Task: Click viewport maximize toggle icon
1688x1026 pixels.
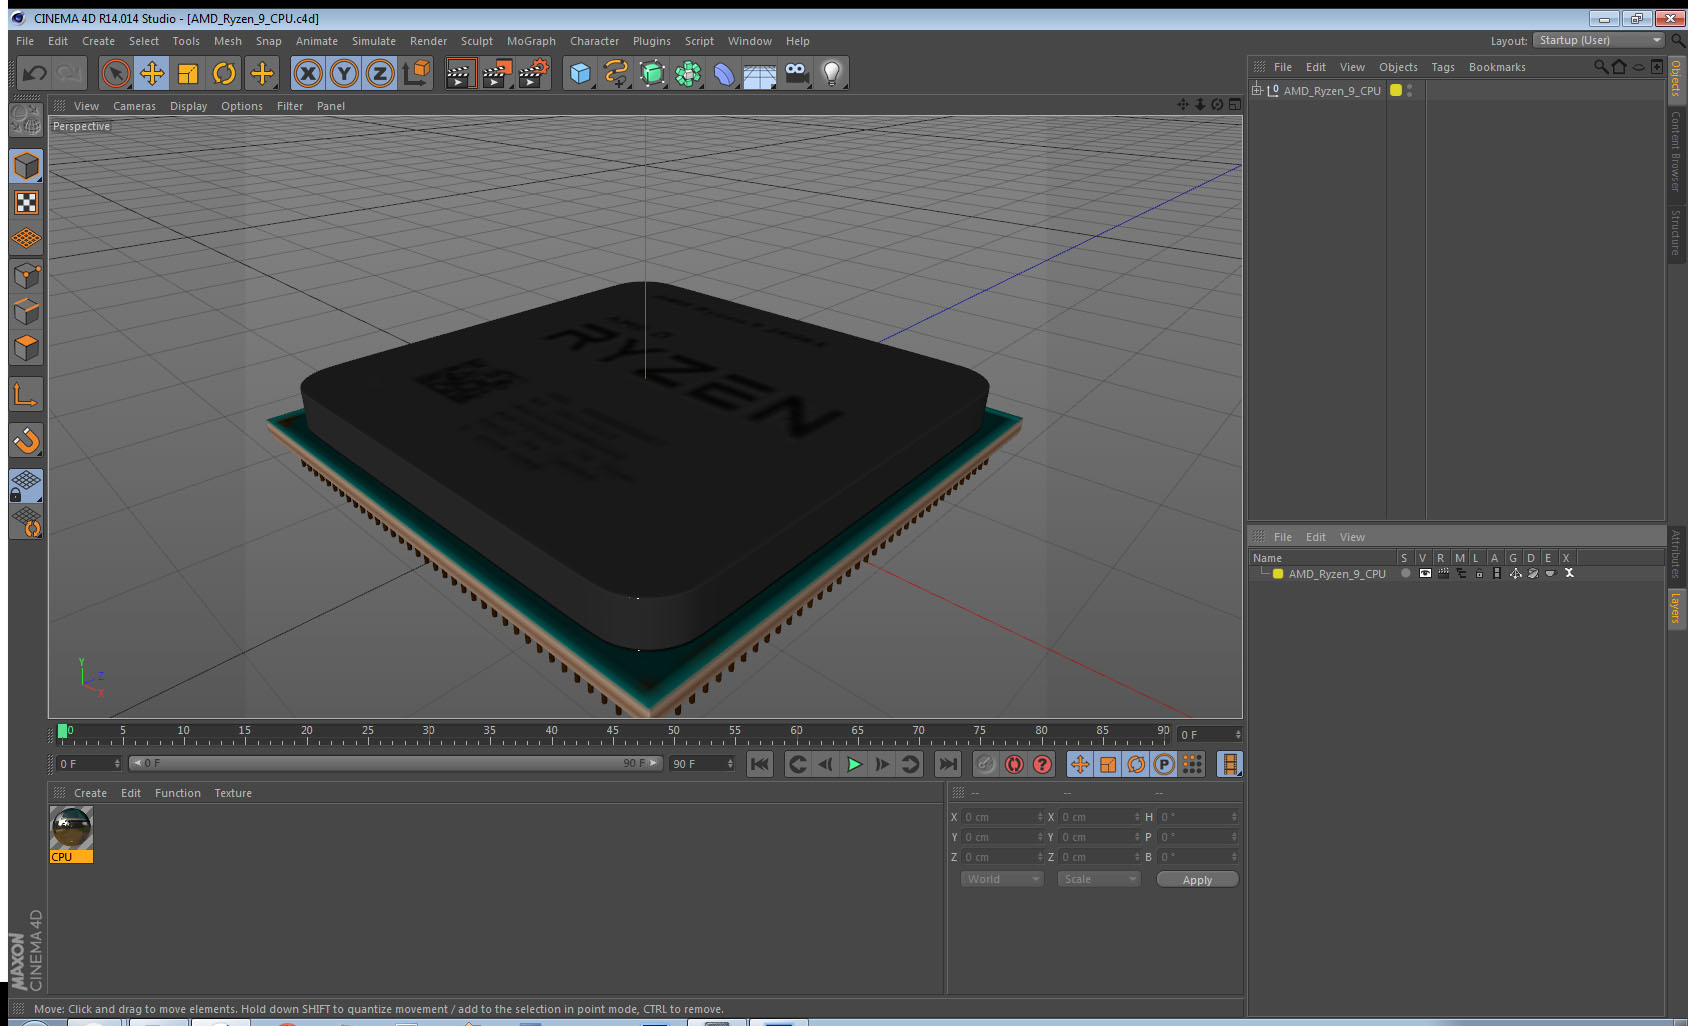Action: click(1234, 105)
